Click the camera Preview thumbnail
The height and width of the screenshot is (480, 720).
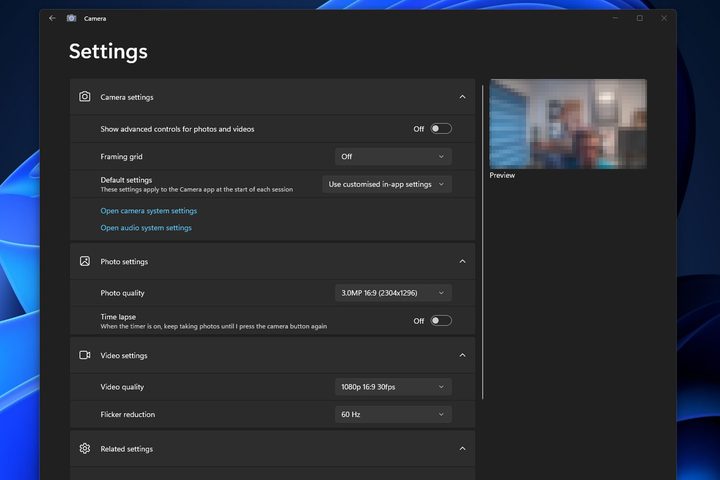[x=568, y=124]
